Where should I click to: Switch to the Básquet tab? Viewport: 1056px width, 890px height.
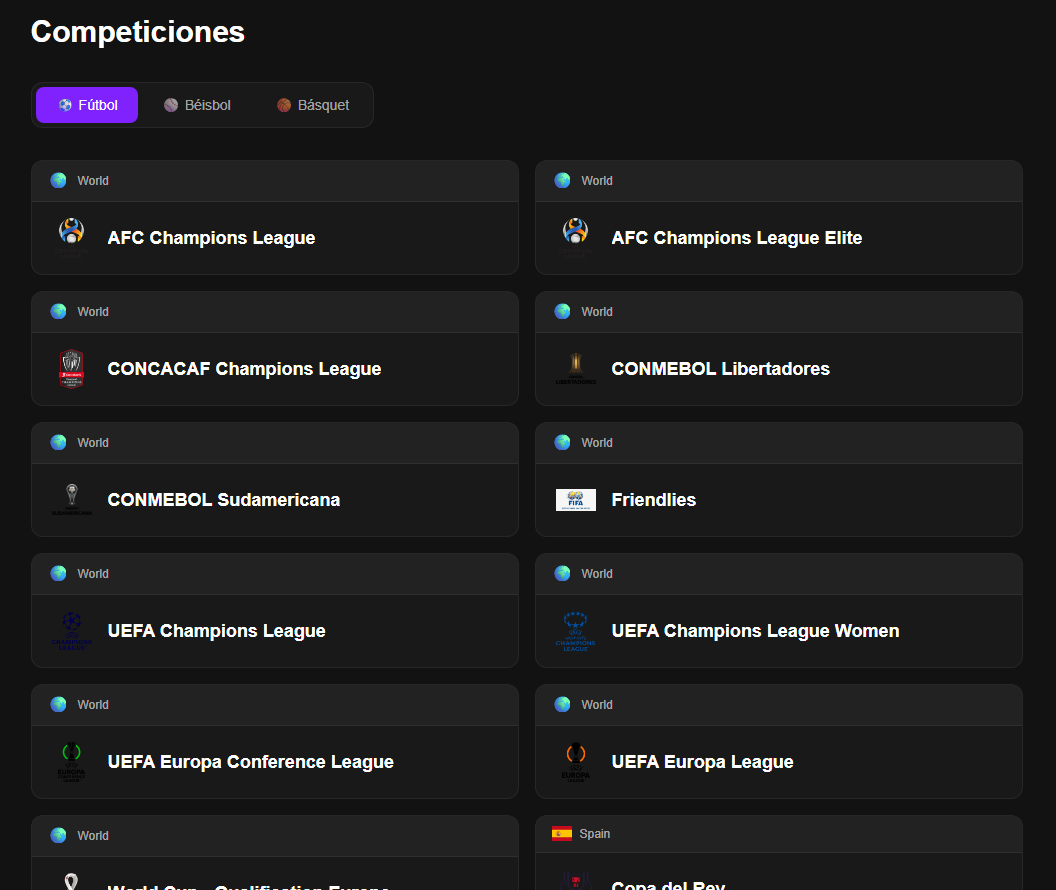[313, 105]
